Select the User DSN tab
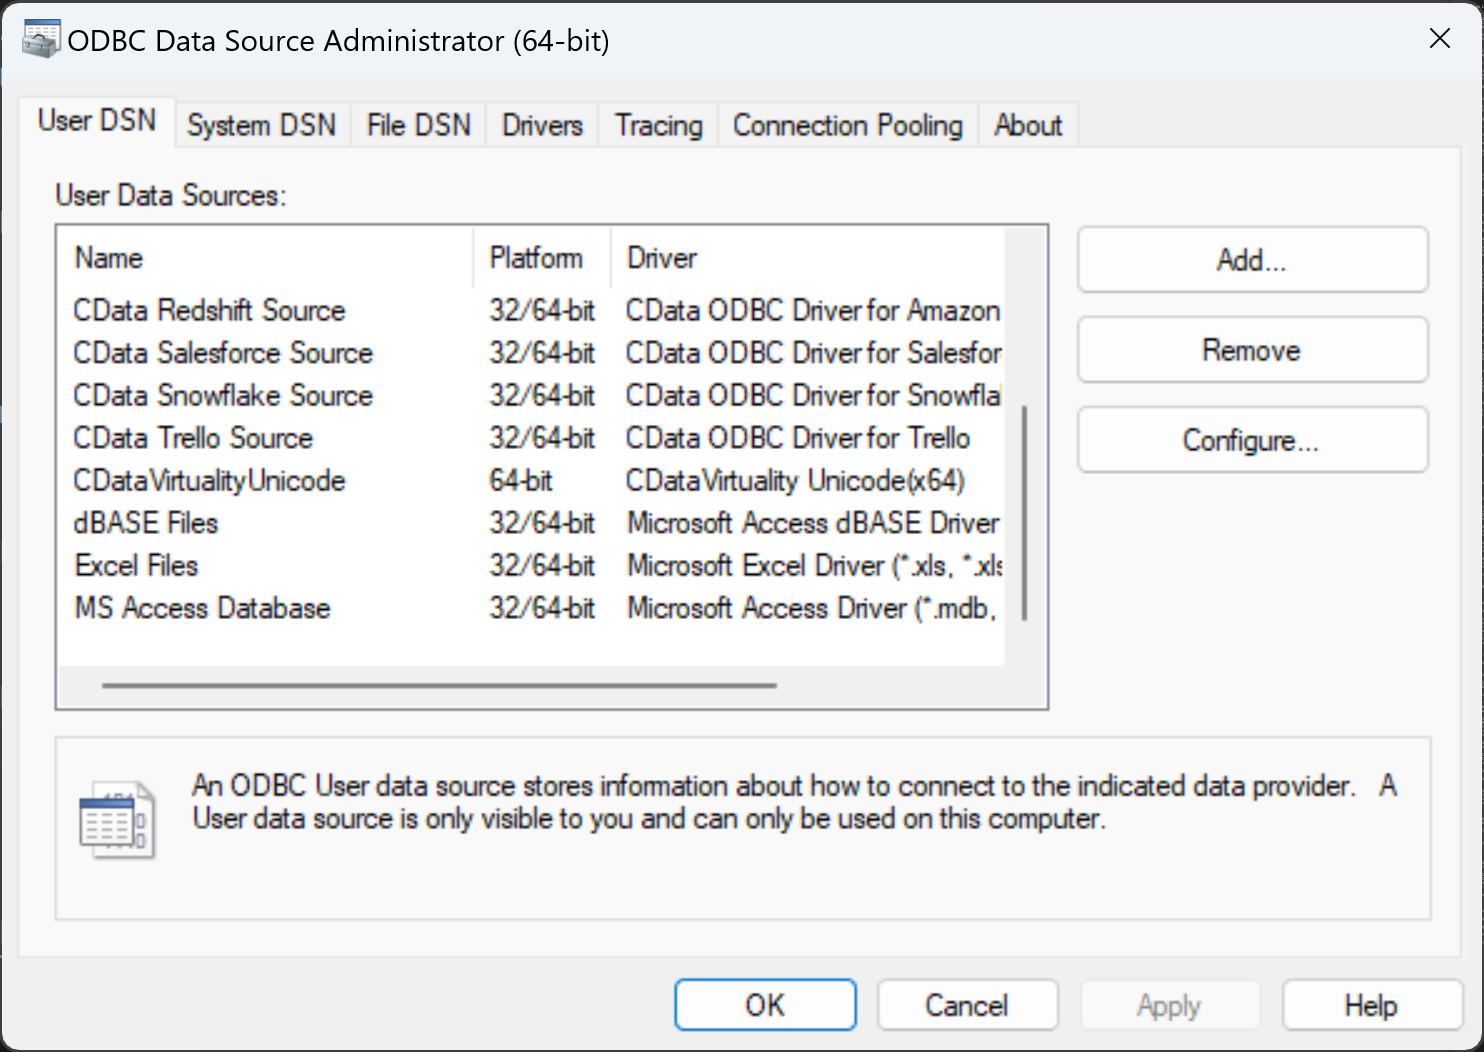Viewport: 1484px width, 1052px height. (96, 120)
